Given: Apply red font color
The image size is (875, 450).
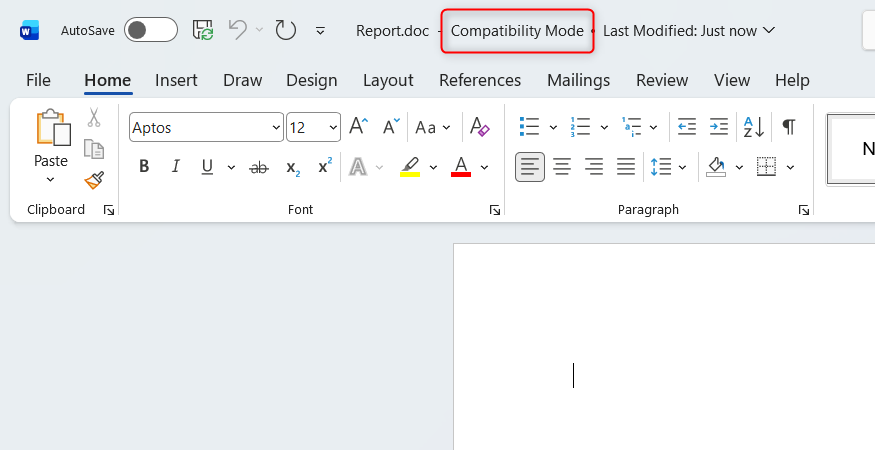Looking at the screenshot, I should click(461, 167).
